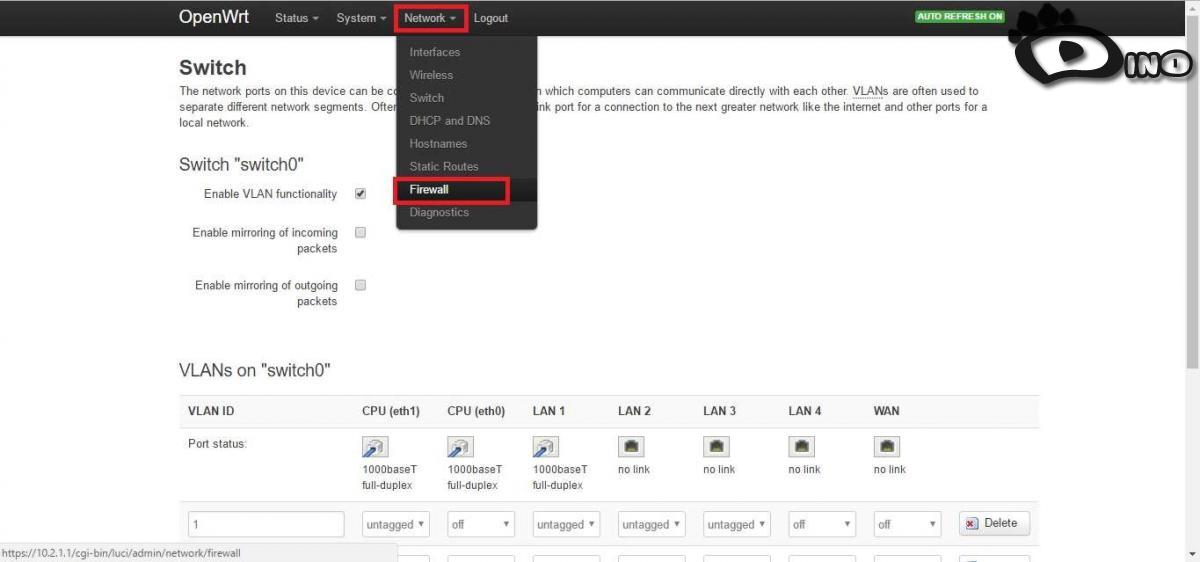Screen dimensions: 1200x562
Task: Click the 'Switch "switch0"' section heading
Action: point(241,165)
